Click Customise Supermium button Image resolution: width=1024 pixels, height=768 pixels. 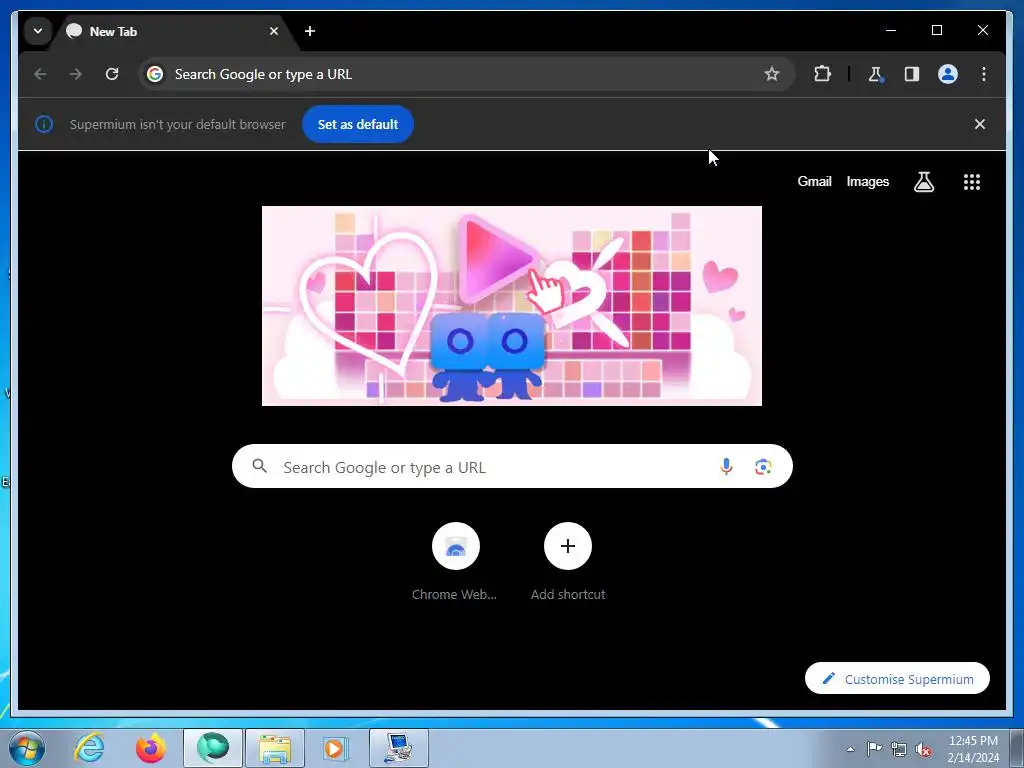click(x=897, y=679)
